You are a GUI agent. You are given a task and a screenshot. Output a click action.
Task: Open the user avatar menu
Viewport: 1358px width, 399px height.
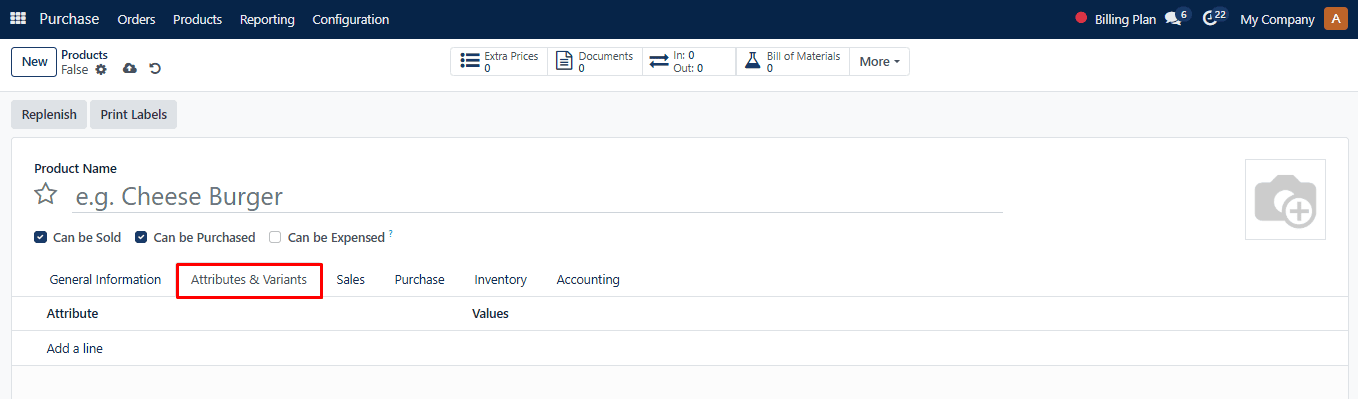(x=1335, y=19)
